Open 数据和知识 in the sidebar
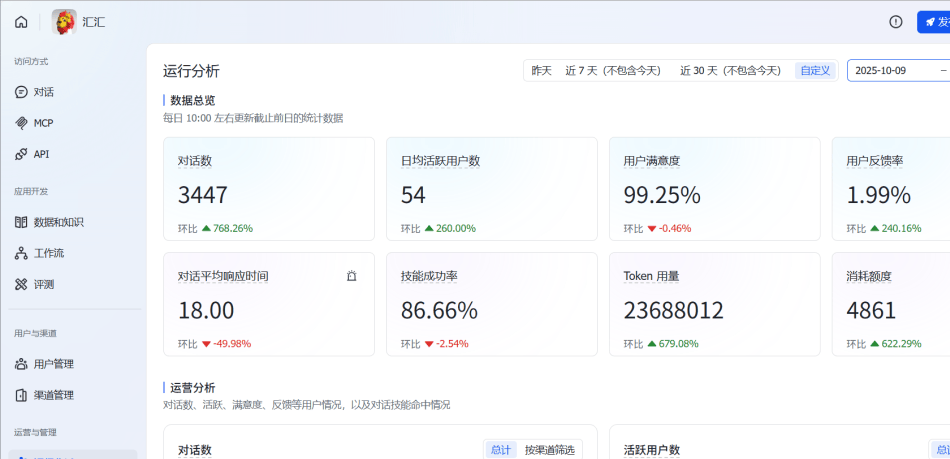This screenshot has width=950, height=459. pyautogui.click(x=58, y=222)
